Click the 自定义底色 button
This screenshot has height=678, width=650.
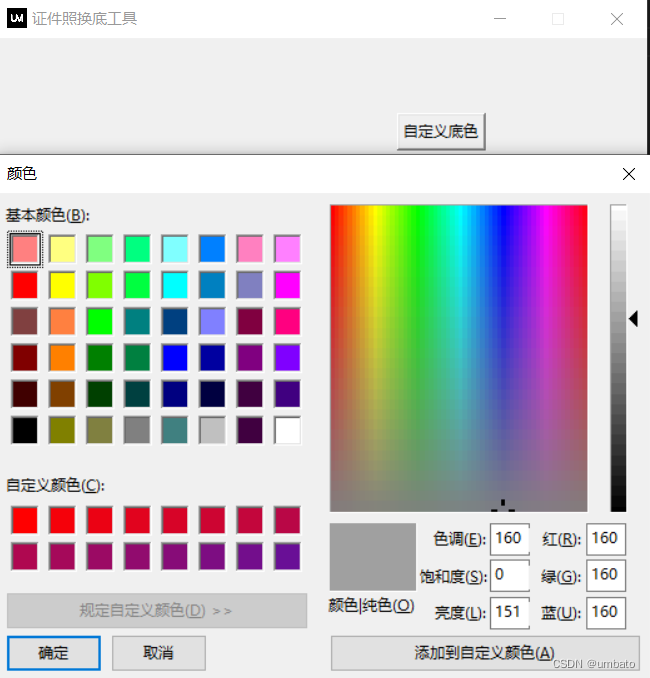(441, 131)
